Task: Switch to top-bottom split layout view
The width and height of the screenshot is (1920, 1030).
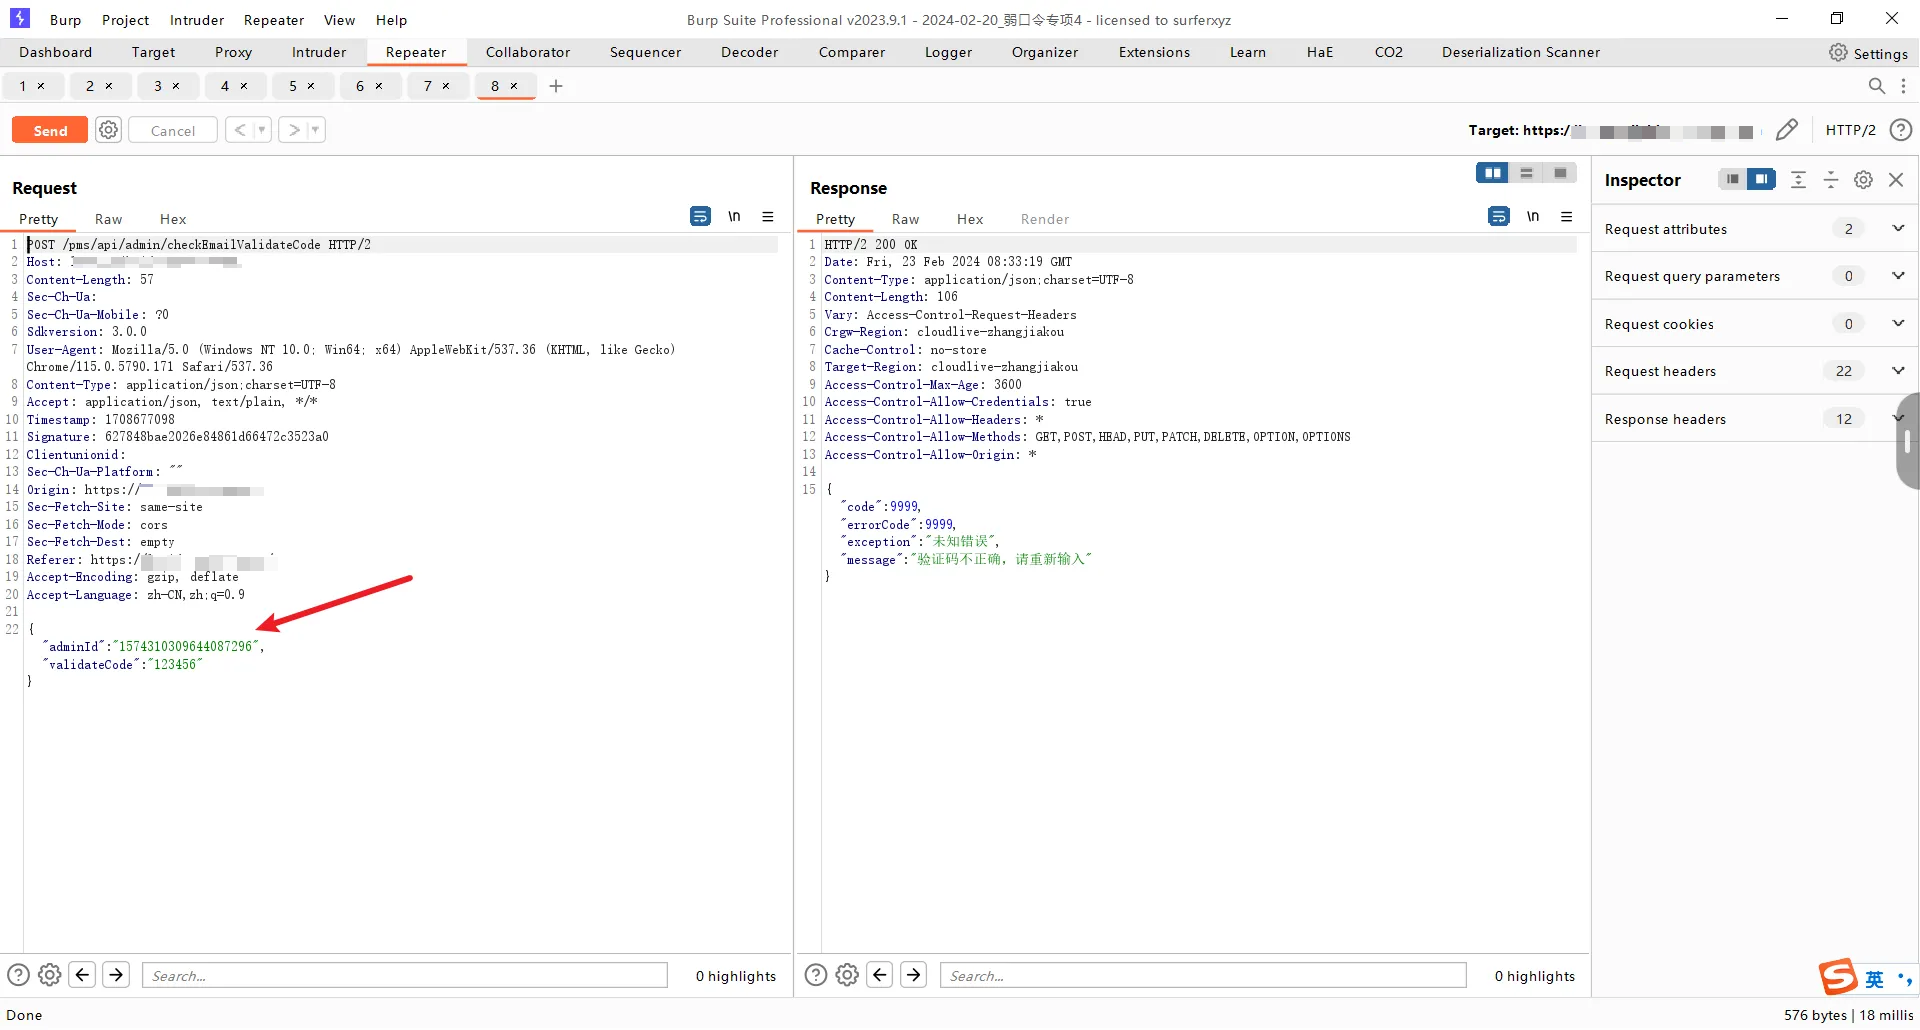Action: [1526, 173]
